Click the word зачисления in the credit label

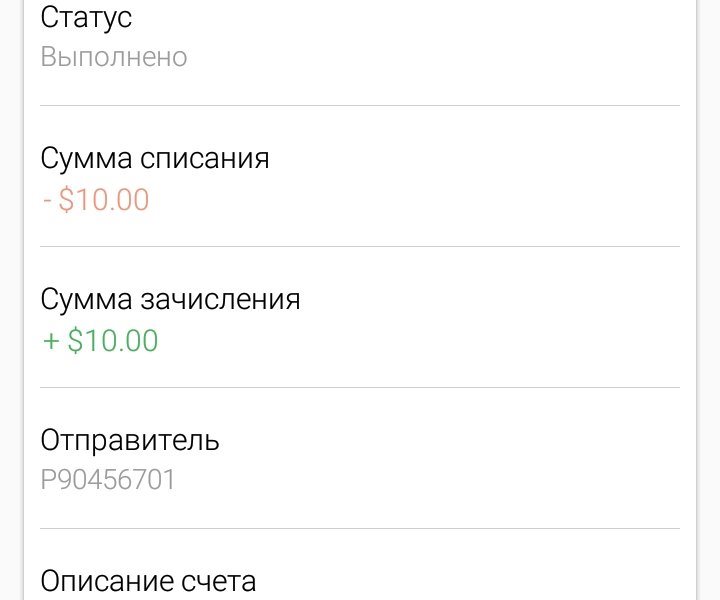click(x=220, y=300)
